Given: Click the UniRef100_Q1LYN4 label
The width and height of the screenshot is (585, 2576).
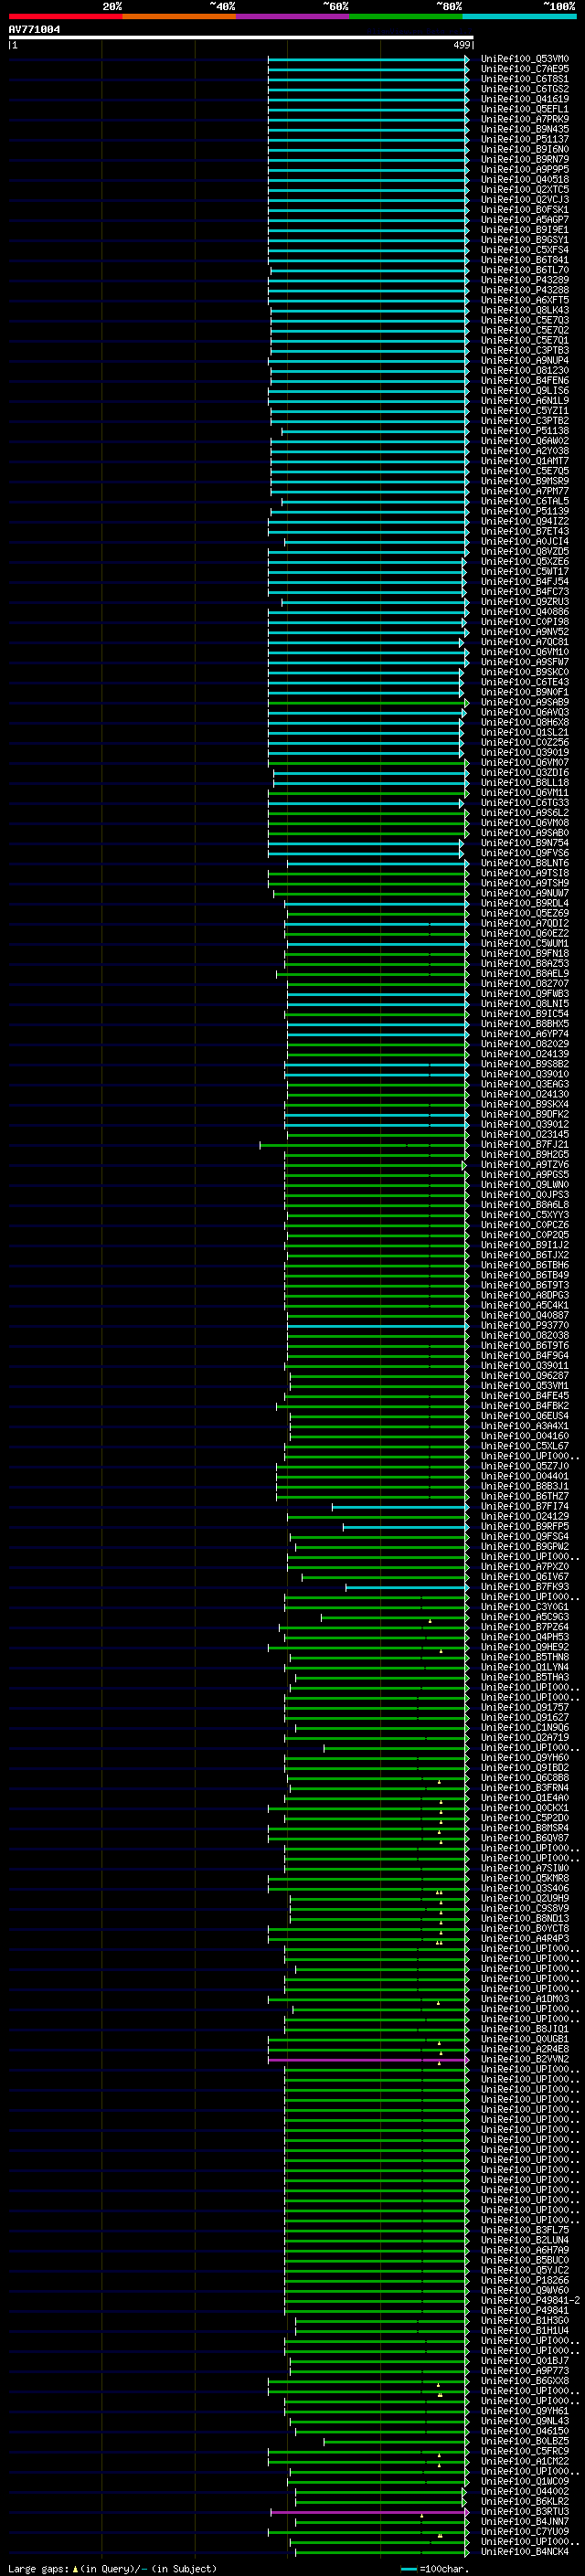Looking at the screenshot, I should coord(524,1668).
